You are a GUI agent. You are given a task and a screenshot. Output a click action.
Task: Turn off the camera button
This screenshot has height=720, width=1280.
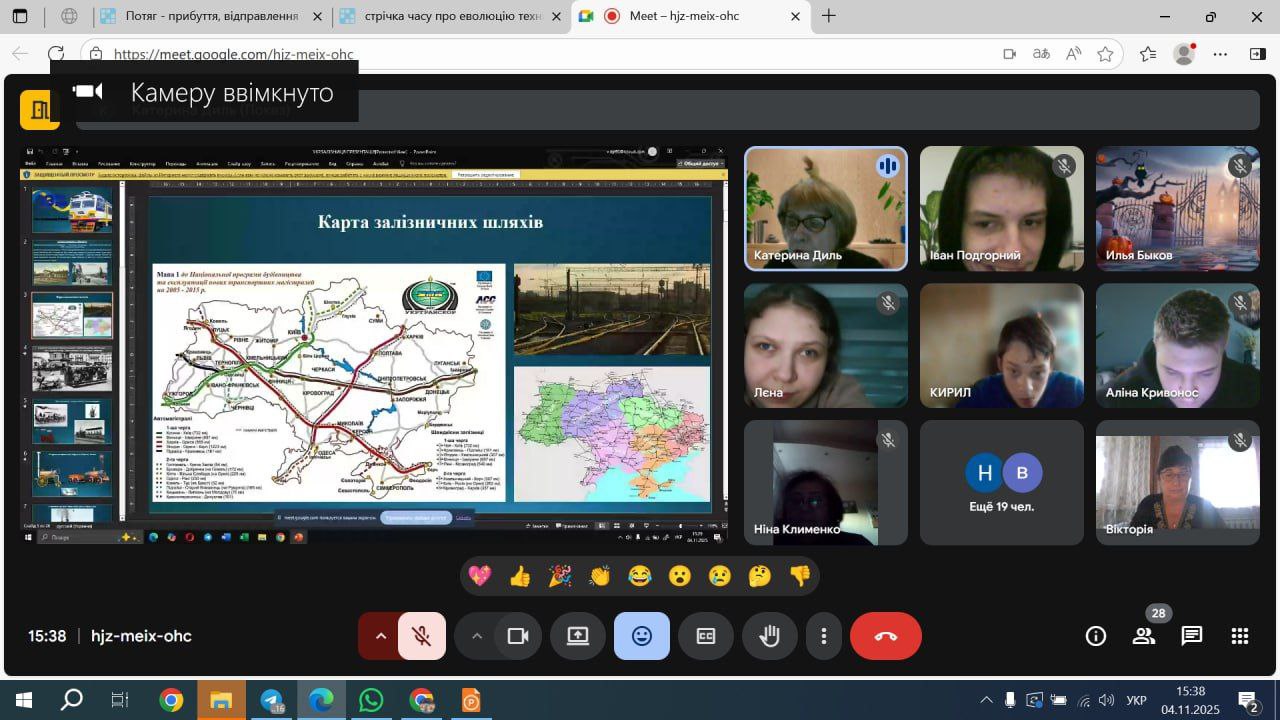tap(518, 636)
